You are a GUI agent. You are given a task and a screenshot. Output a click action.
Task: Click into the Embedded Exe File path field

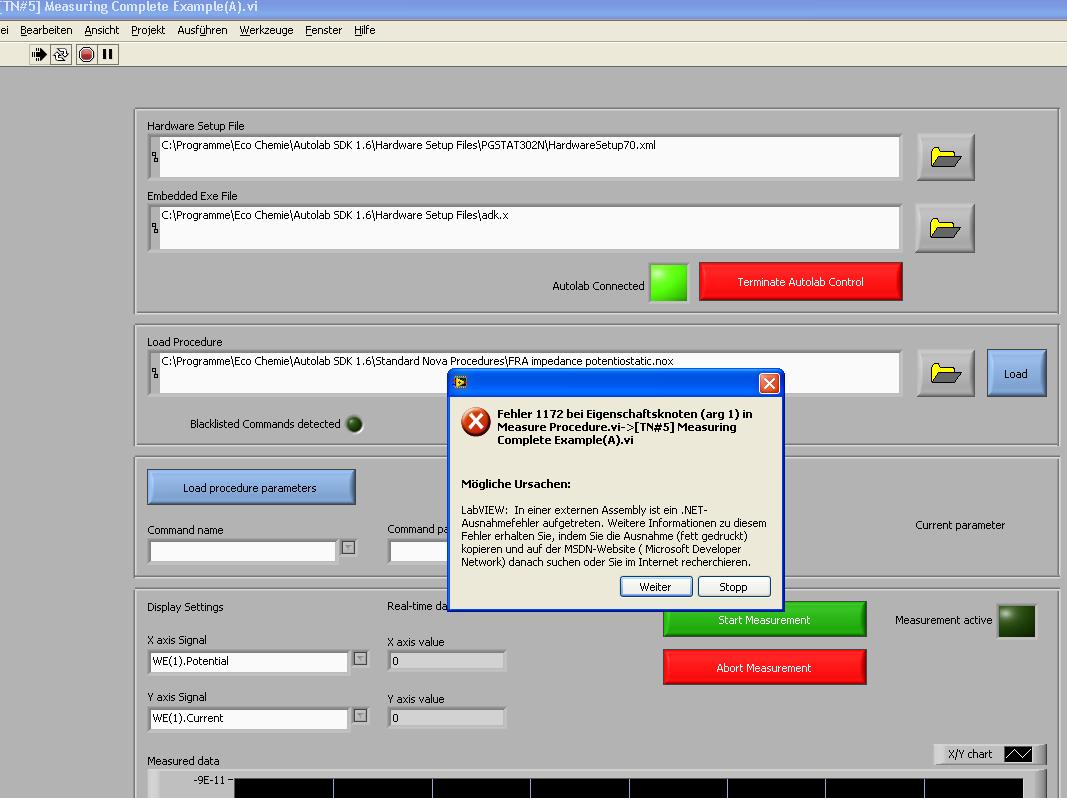click(x=529, y=228)
